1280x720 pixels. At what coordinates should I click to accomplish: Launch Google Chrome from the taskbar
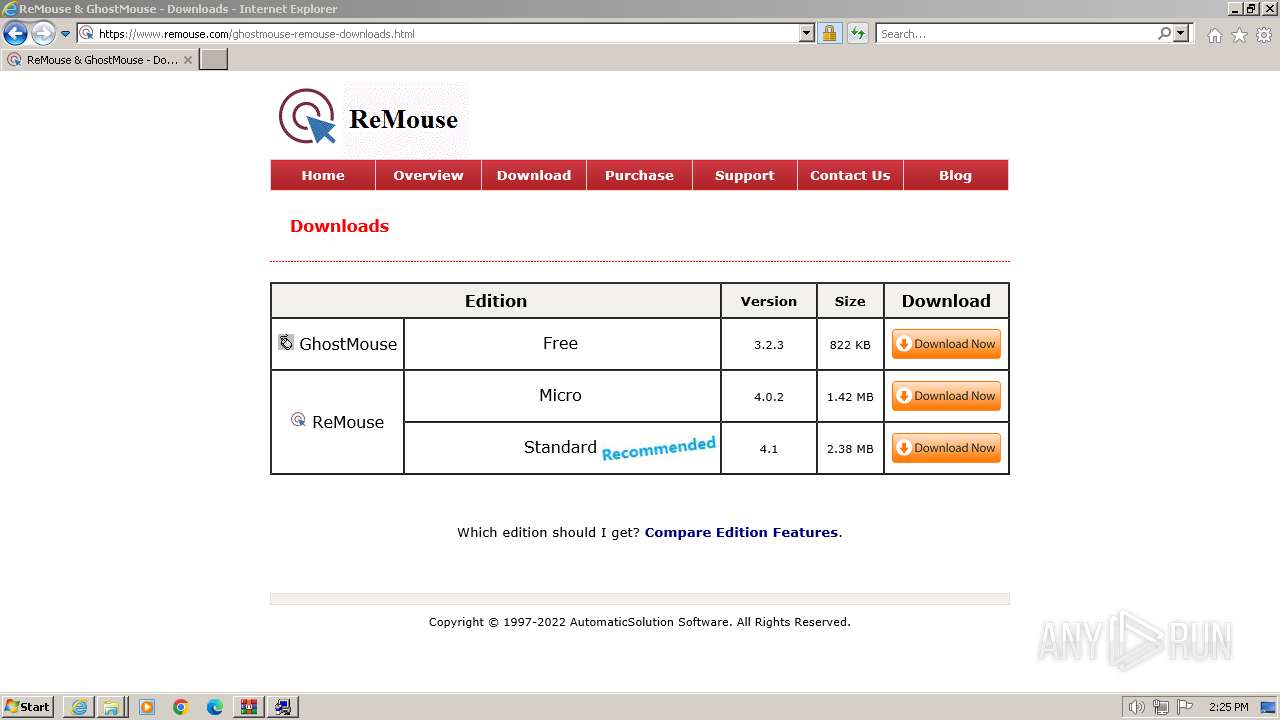tap(181, 707)
